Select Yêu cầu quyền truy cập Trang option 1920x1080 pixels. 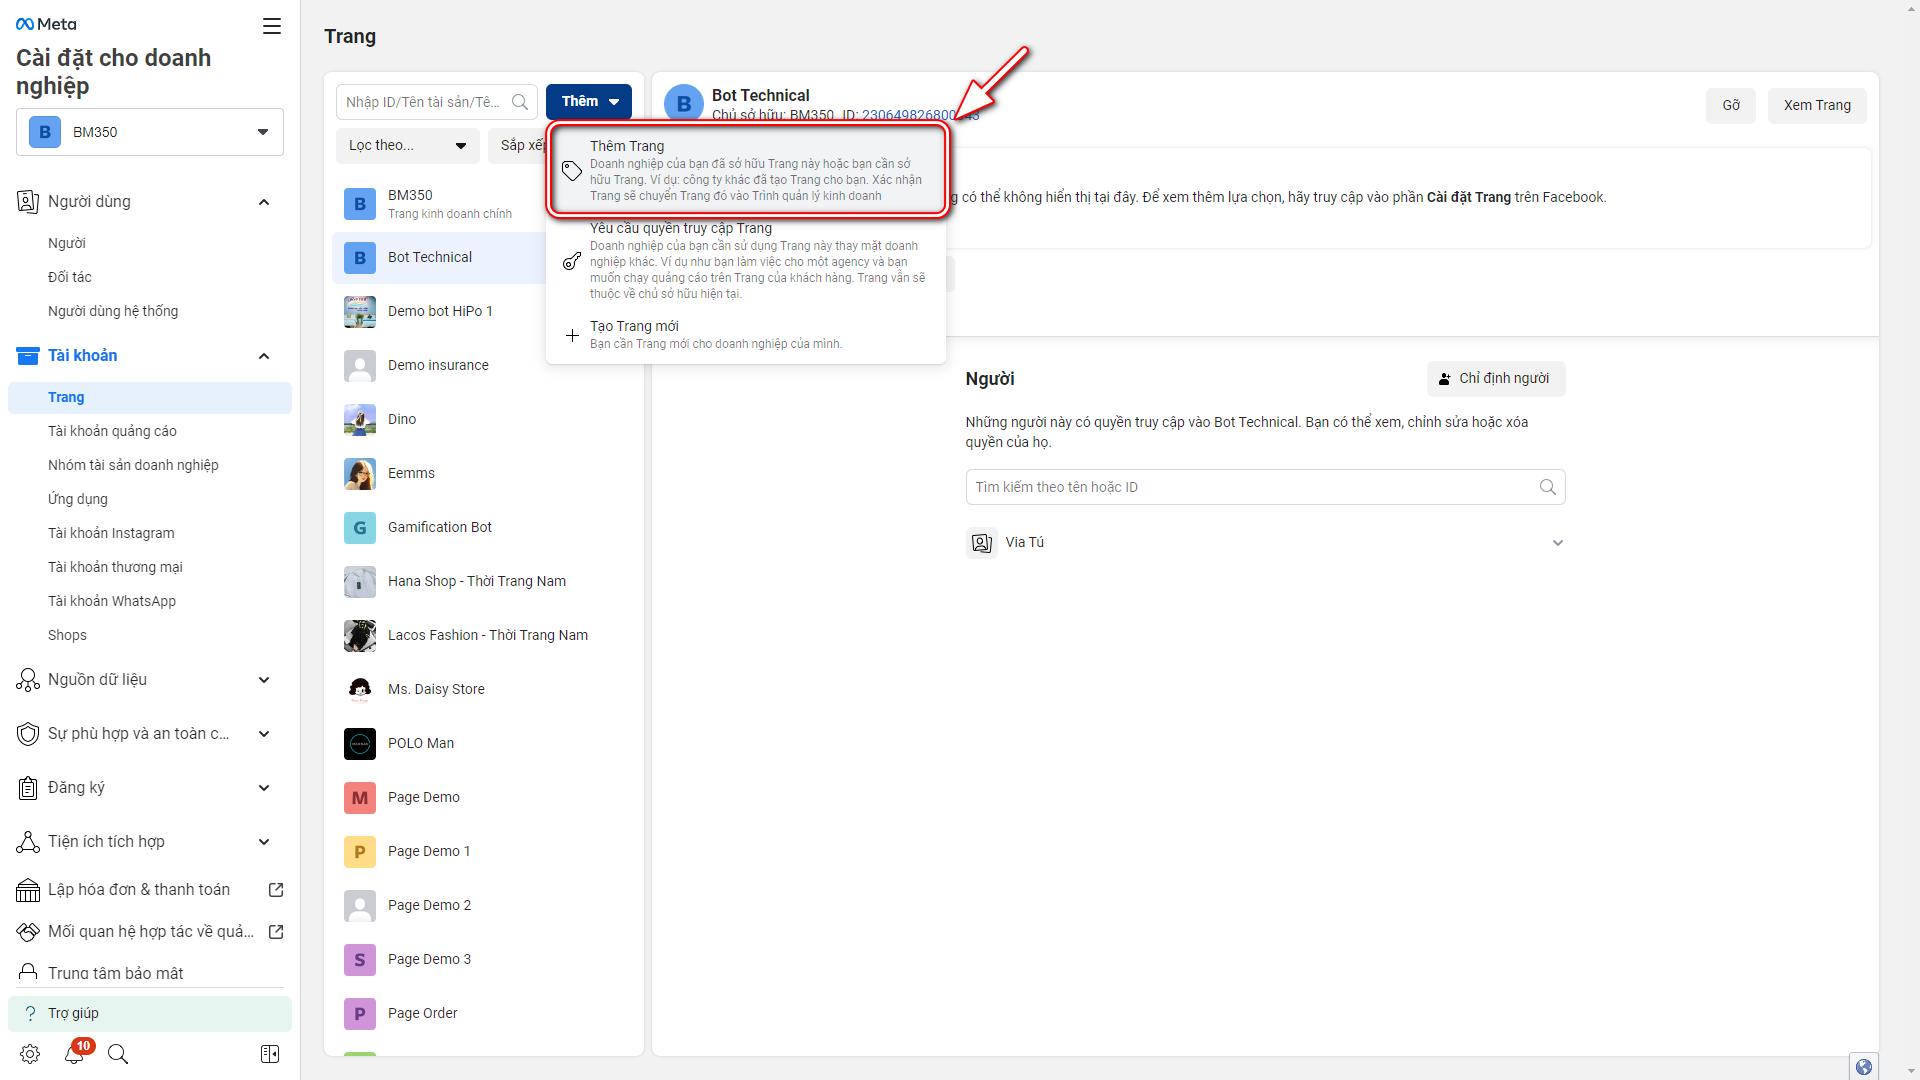pyautogui.click(x=746, y=260)
